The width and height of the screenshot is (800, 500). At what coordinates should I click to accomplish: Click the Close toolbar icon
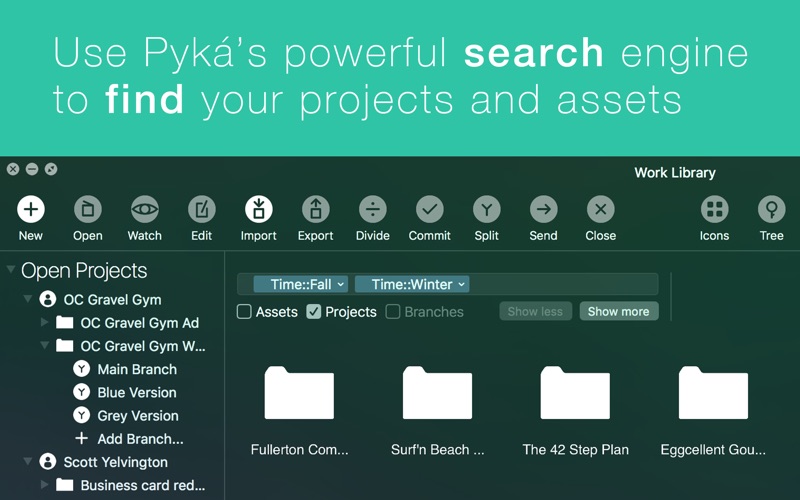click(x=601, y=209)
